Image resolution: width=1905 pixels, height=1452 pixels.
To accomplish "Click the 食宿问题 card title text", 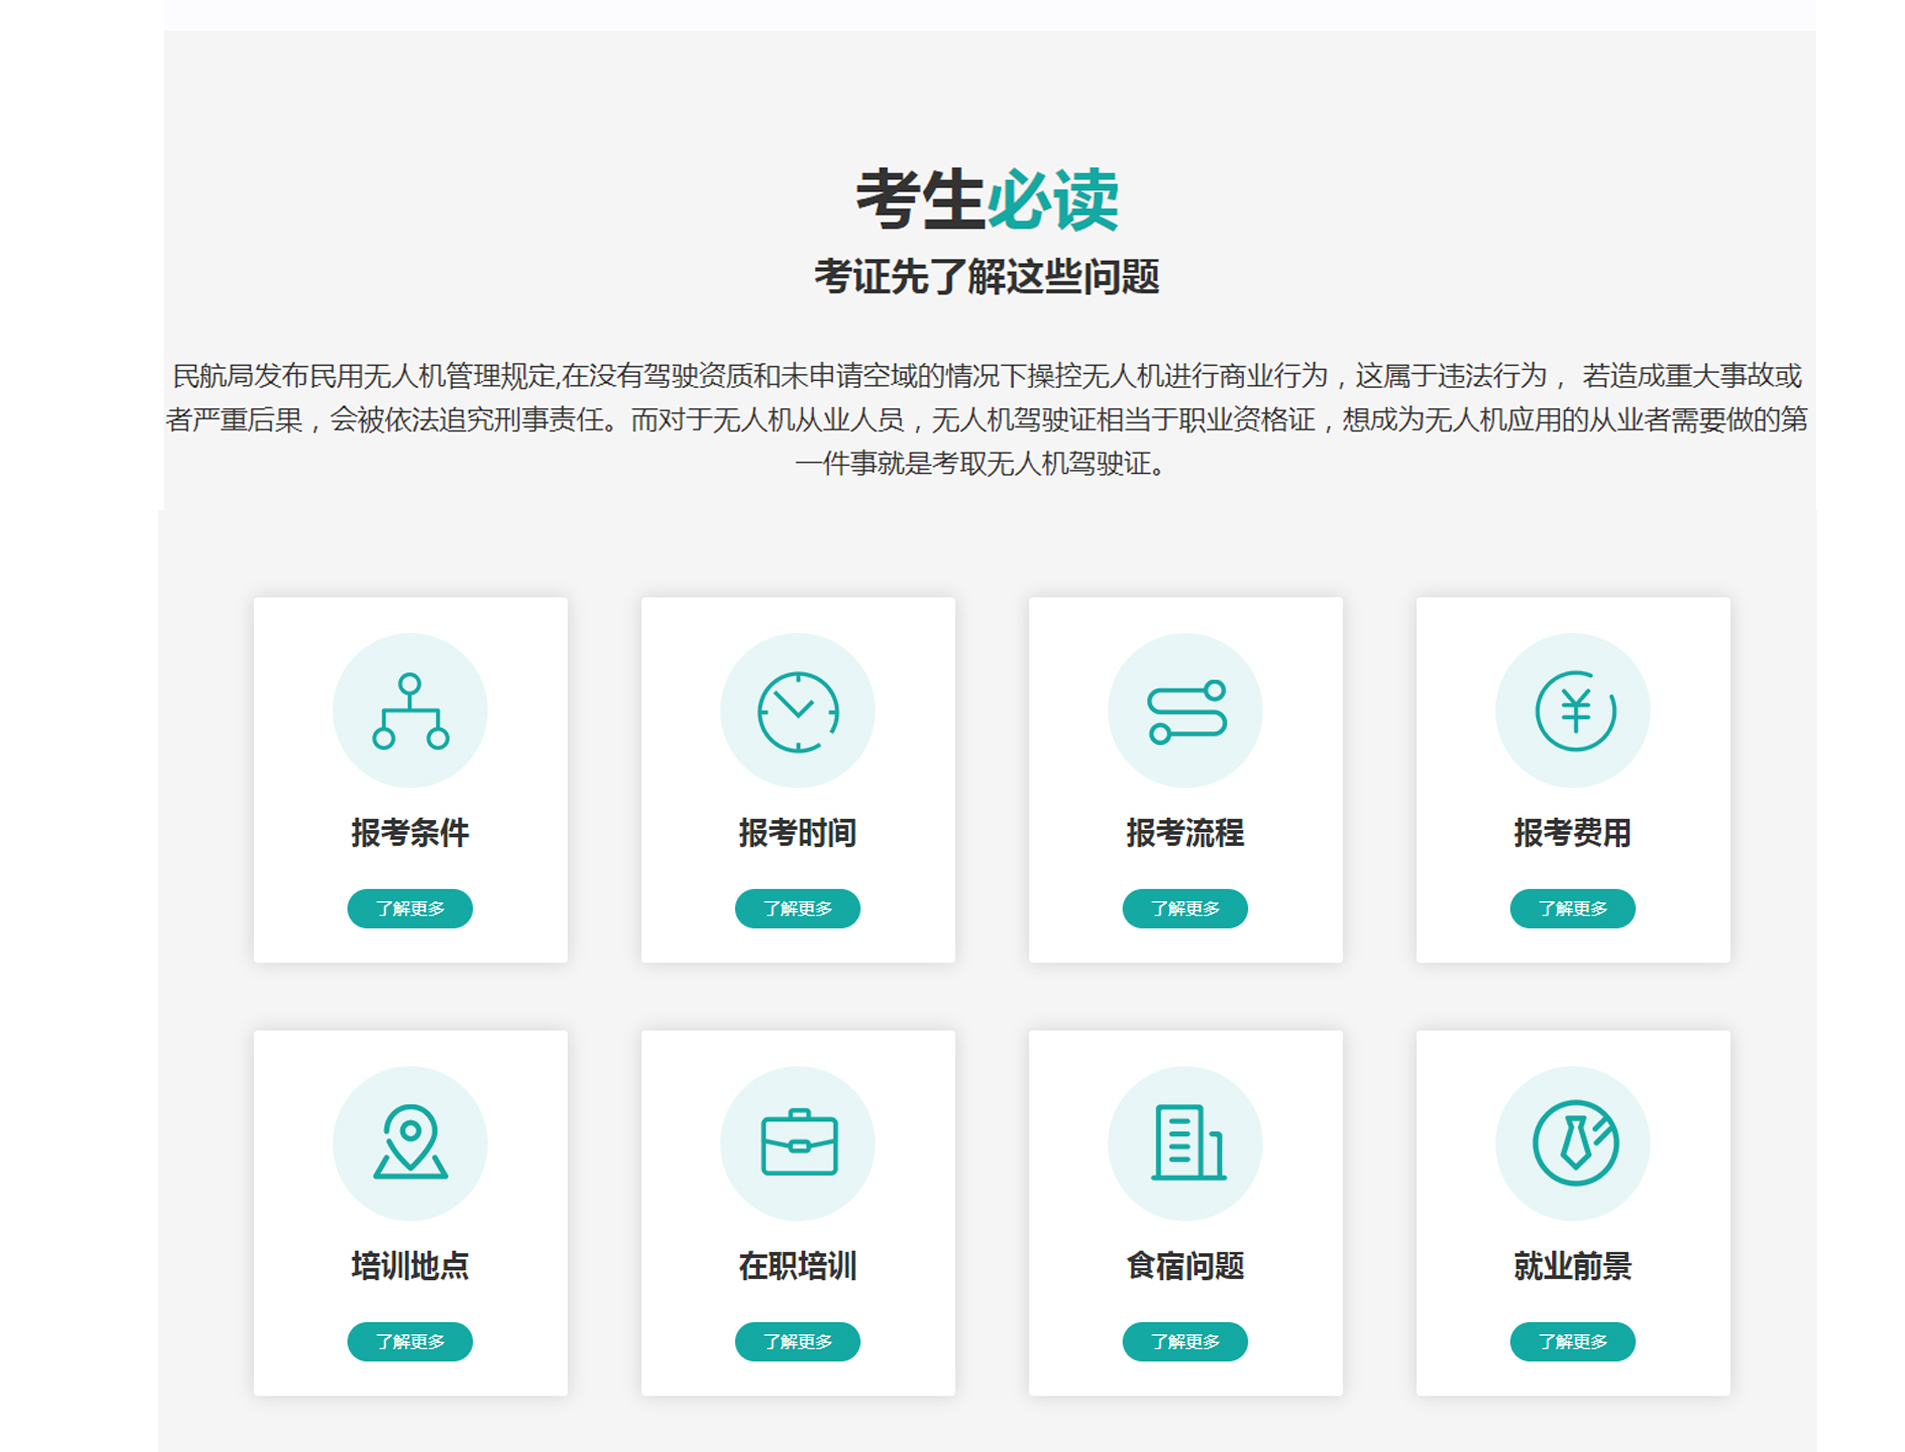I will pos(1185,1266).
